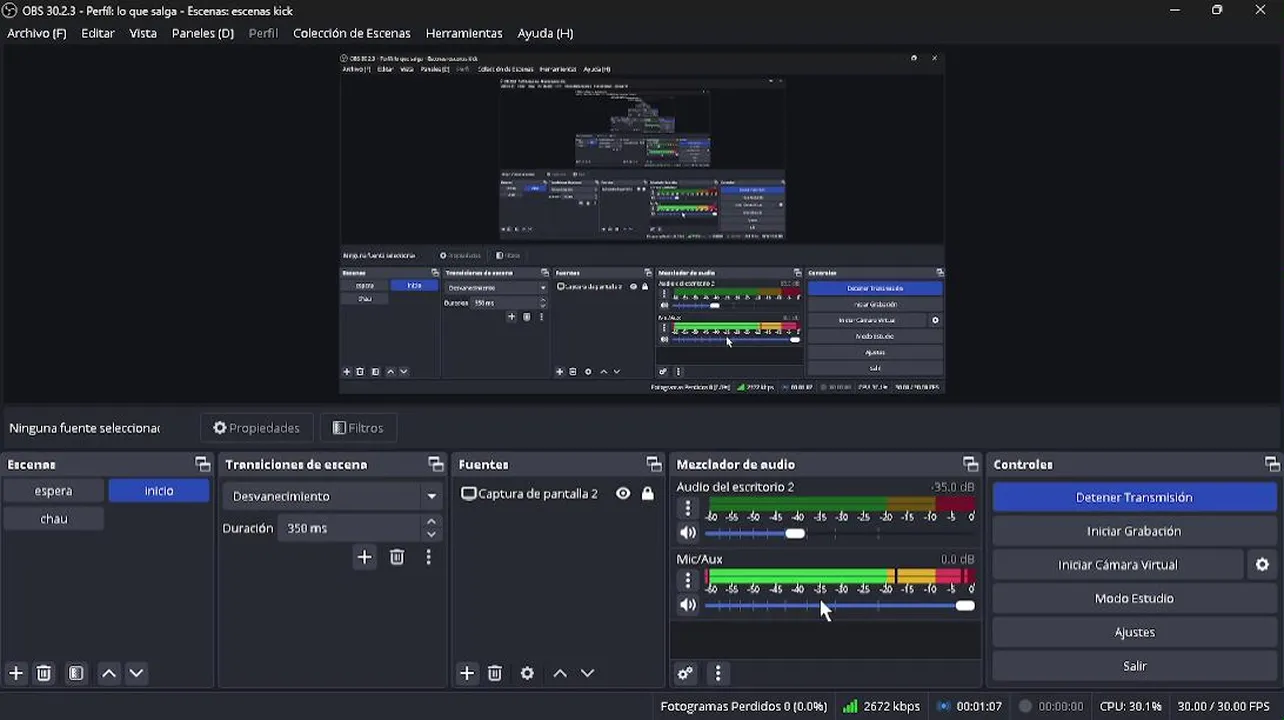
Task: Open virtual camera settings gear
Action: [x=1262, y=565]
